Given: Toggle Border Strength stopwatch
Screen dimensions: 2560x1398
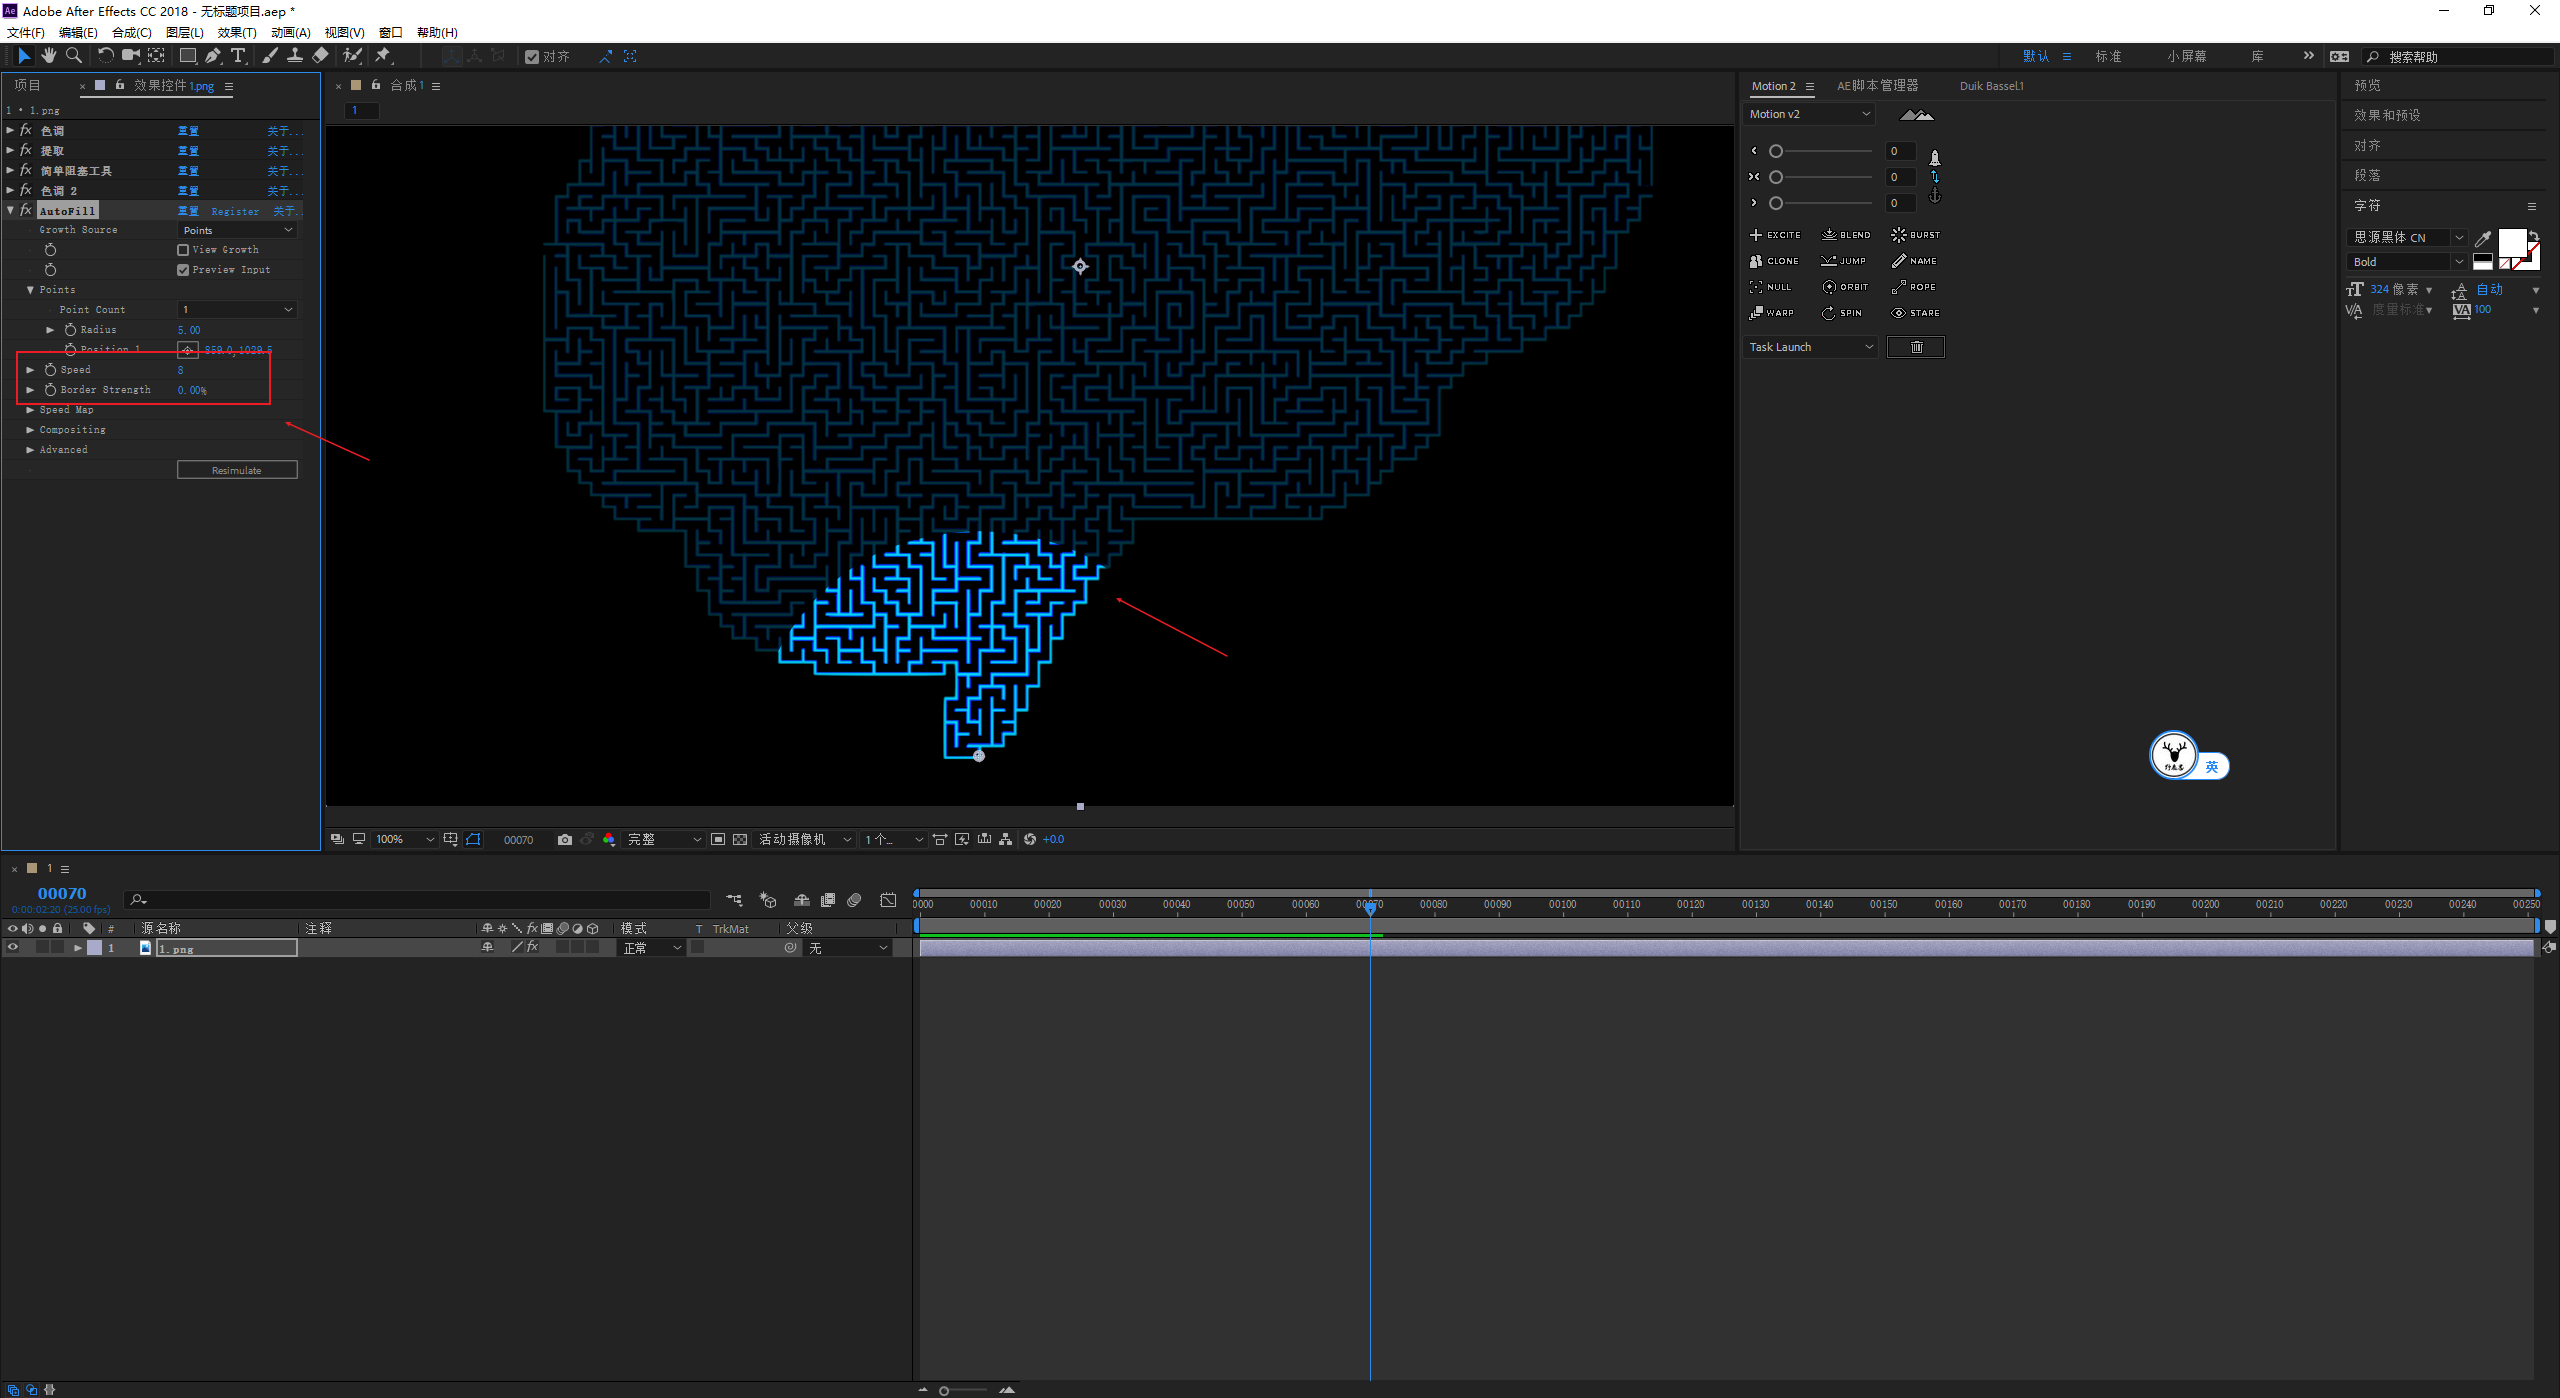Looking at the screenshot, I should click(50, 390).
